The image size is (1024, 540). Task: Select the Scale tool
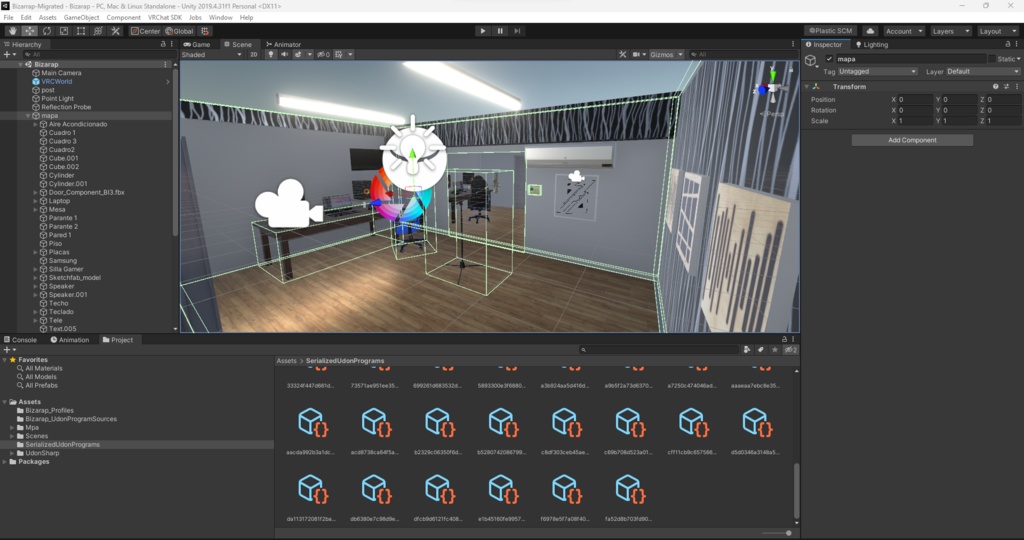(x=64, y=31)
